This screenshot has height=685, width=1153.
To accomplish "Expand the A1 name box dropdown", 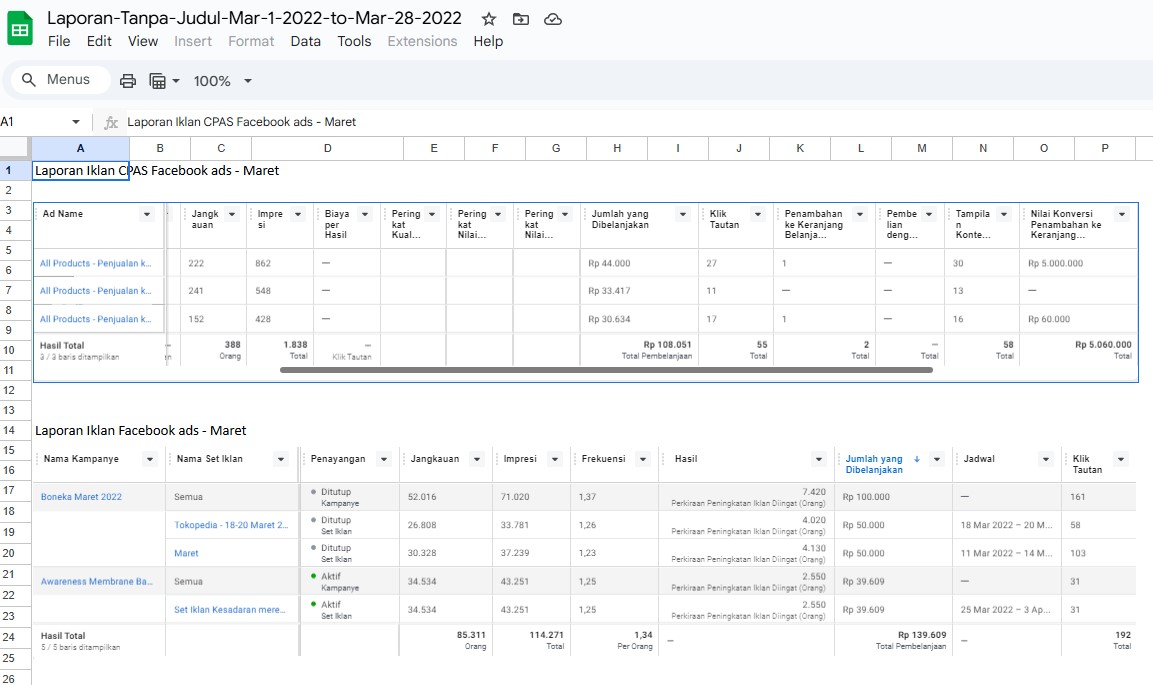I will click(x=76, y=122).
